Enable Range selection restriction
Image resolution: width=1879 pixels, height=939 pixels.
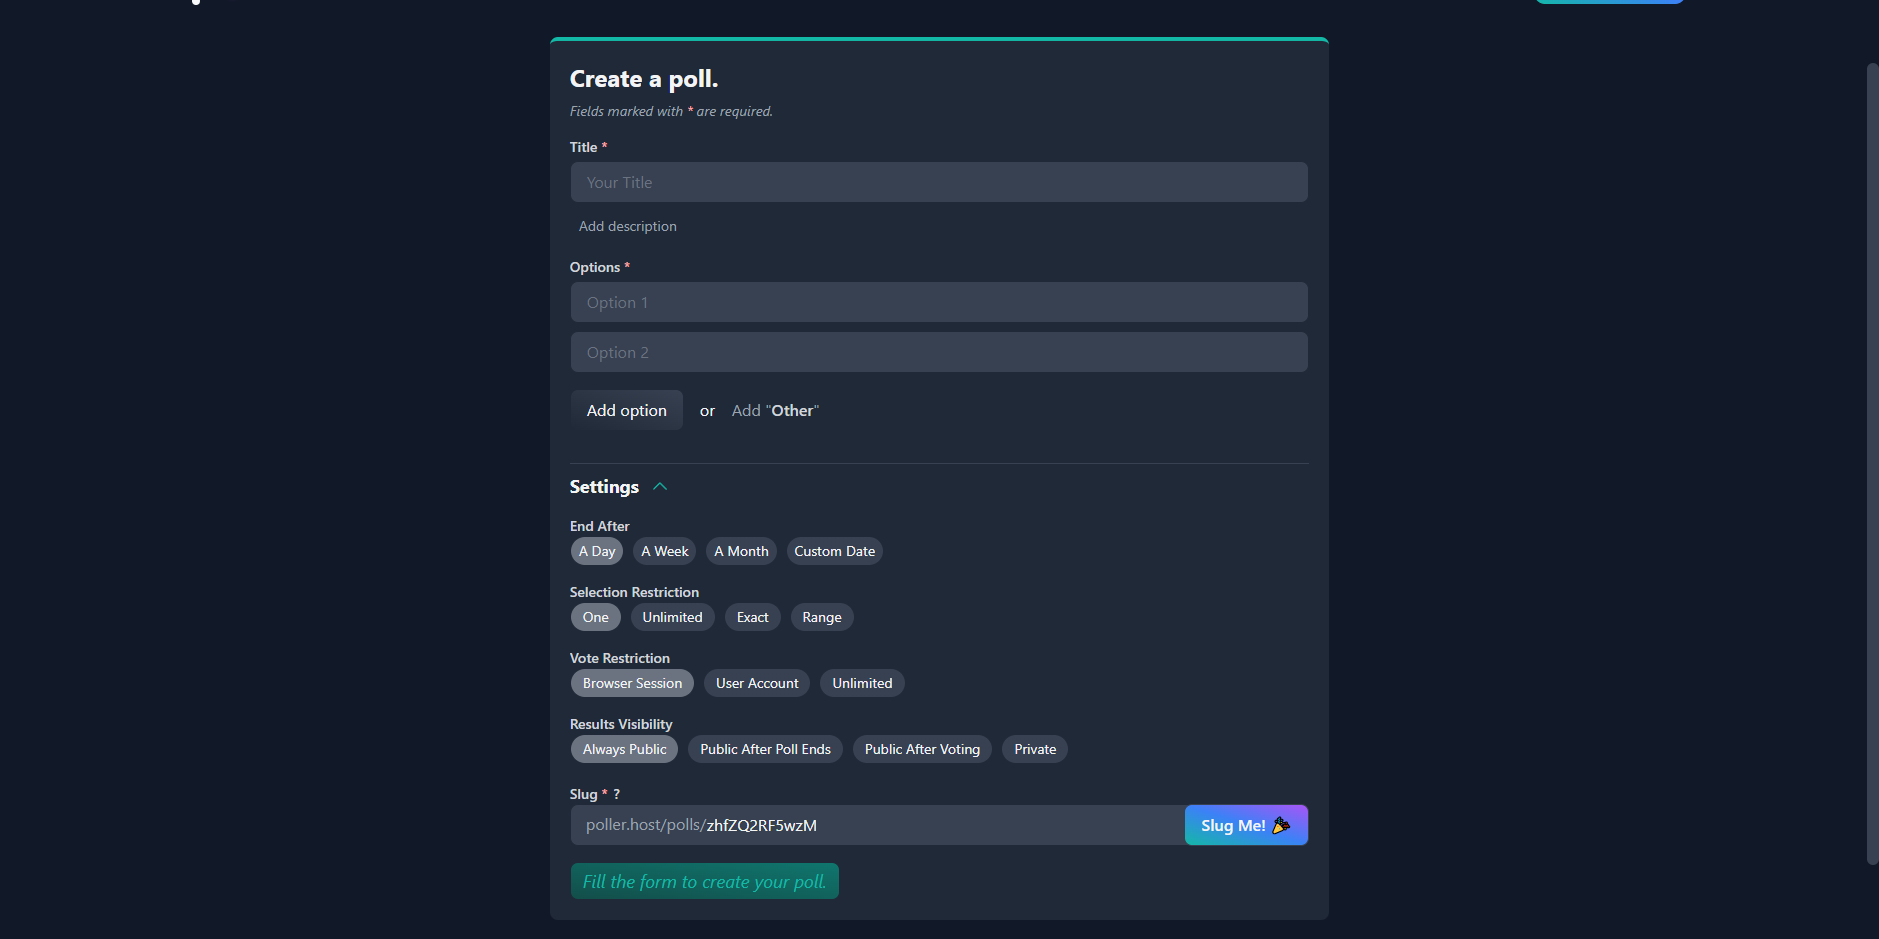(821, 617)
